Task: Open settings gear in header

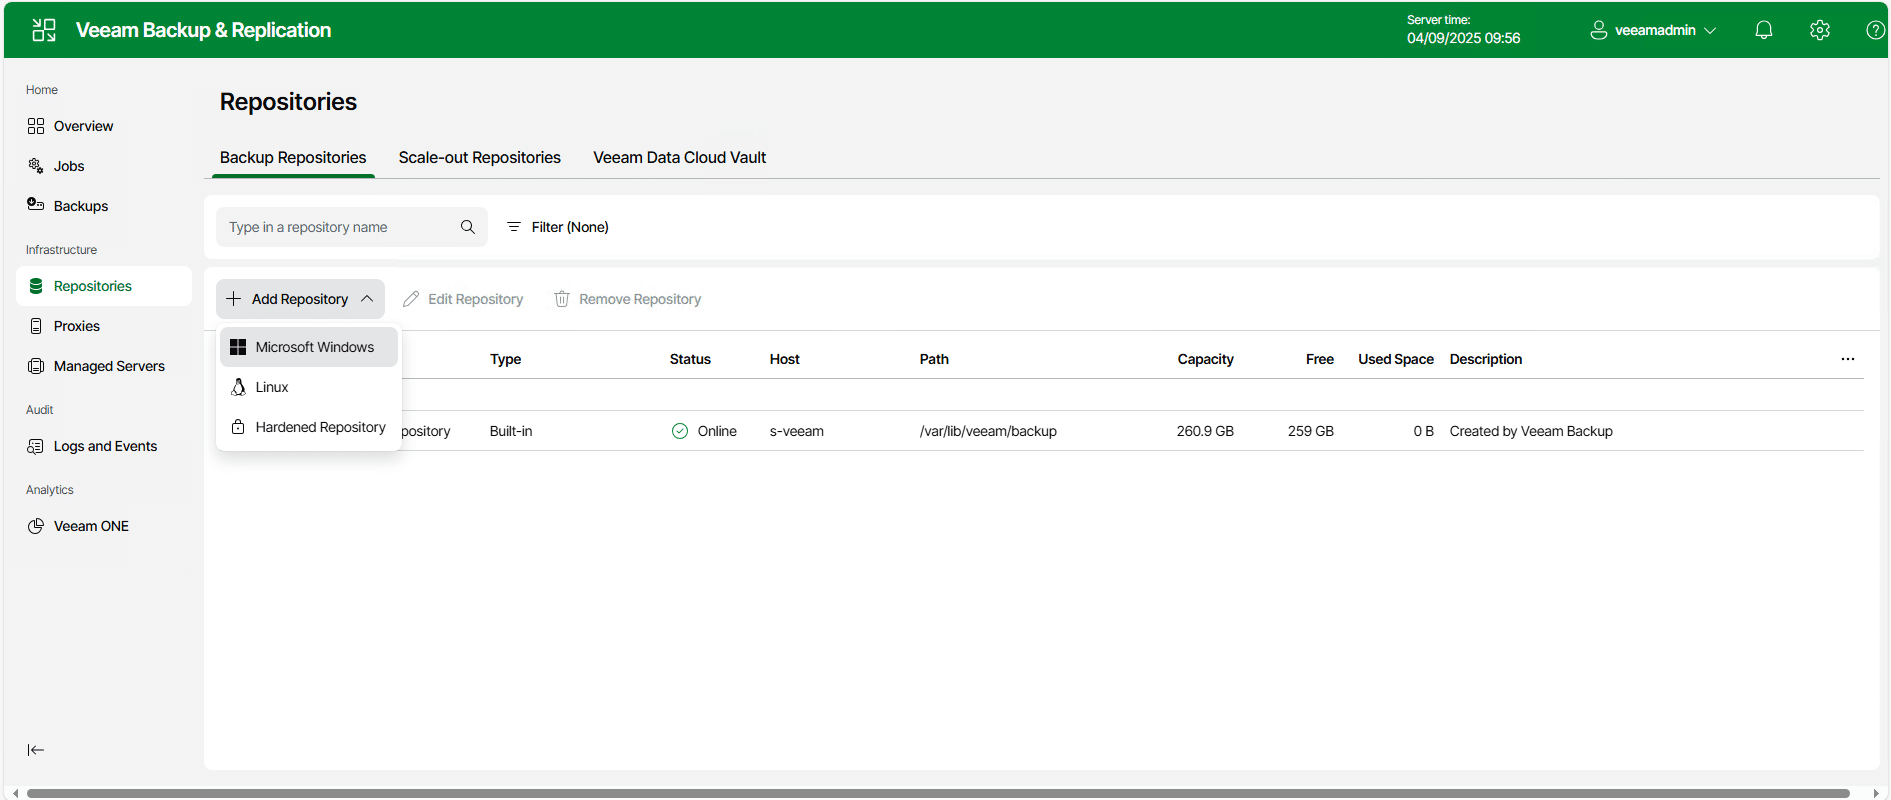Action: tap(1819, 30)
